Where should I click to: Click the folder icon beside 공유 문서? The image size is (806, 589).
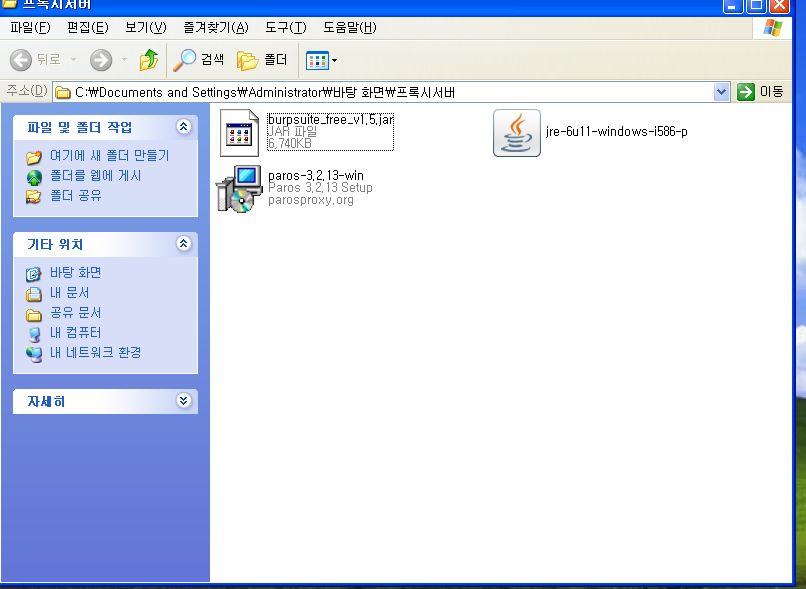click(x=34, y=315)
